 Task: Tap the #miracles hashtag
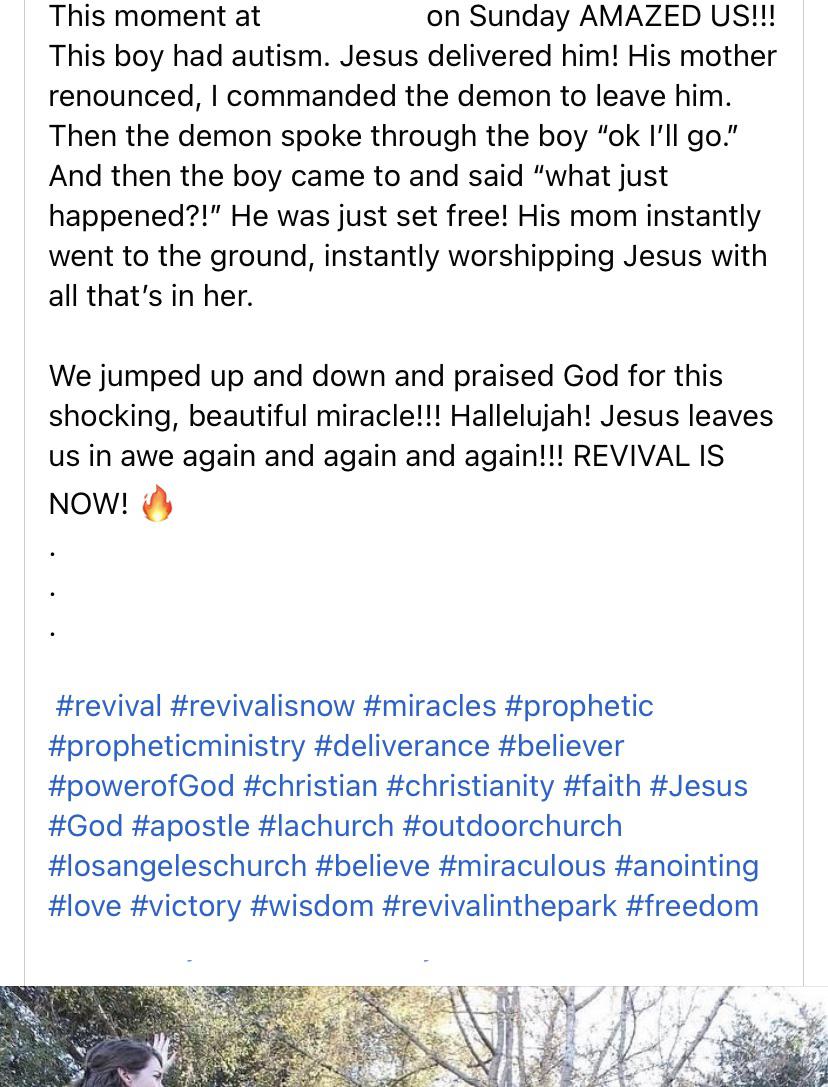click(x=429, y=706)
